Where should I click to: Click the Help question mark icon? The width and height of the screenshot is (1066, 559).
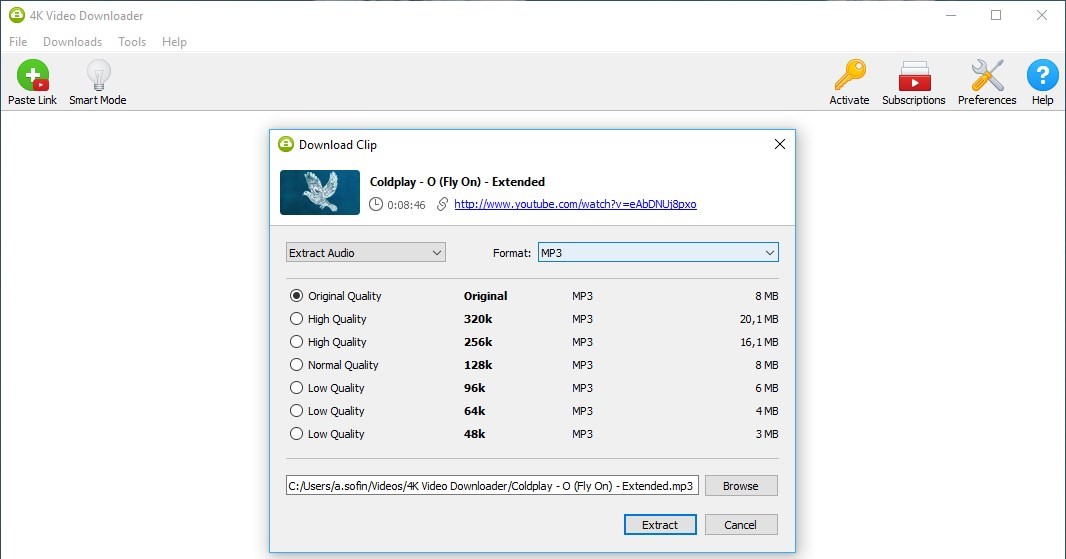coord(1042,75)
